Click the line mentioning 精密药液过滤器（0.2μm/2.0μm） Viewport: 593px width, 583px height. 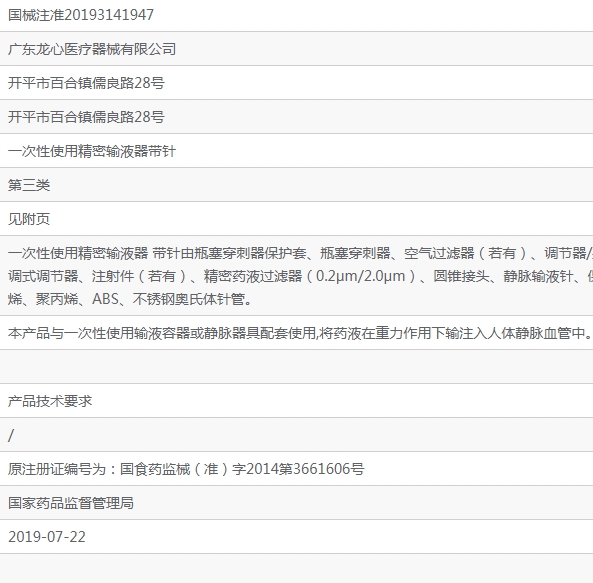pyautogui.click(x=300, y=276)
